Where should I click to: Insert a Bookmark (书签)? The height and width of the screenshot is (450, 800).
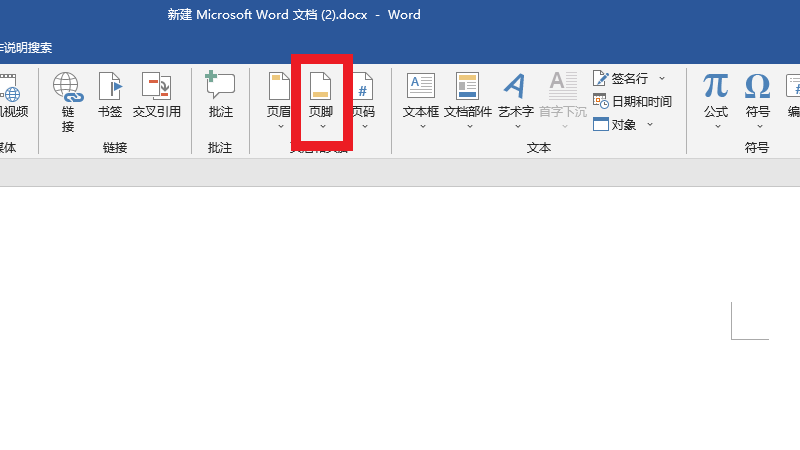pyautogui.click(x=110, y=97)
